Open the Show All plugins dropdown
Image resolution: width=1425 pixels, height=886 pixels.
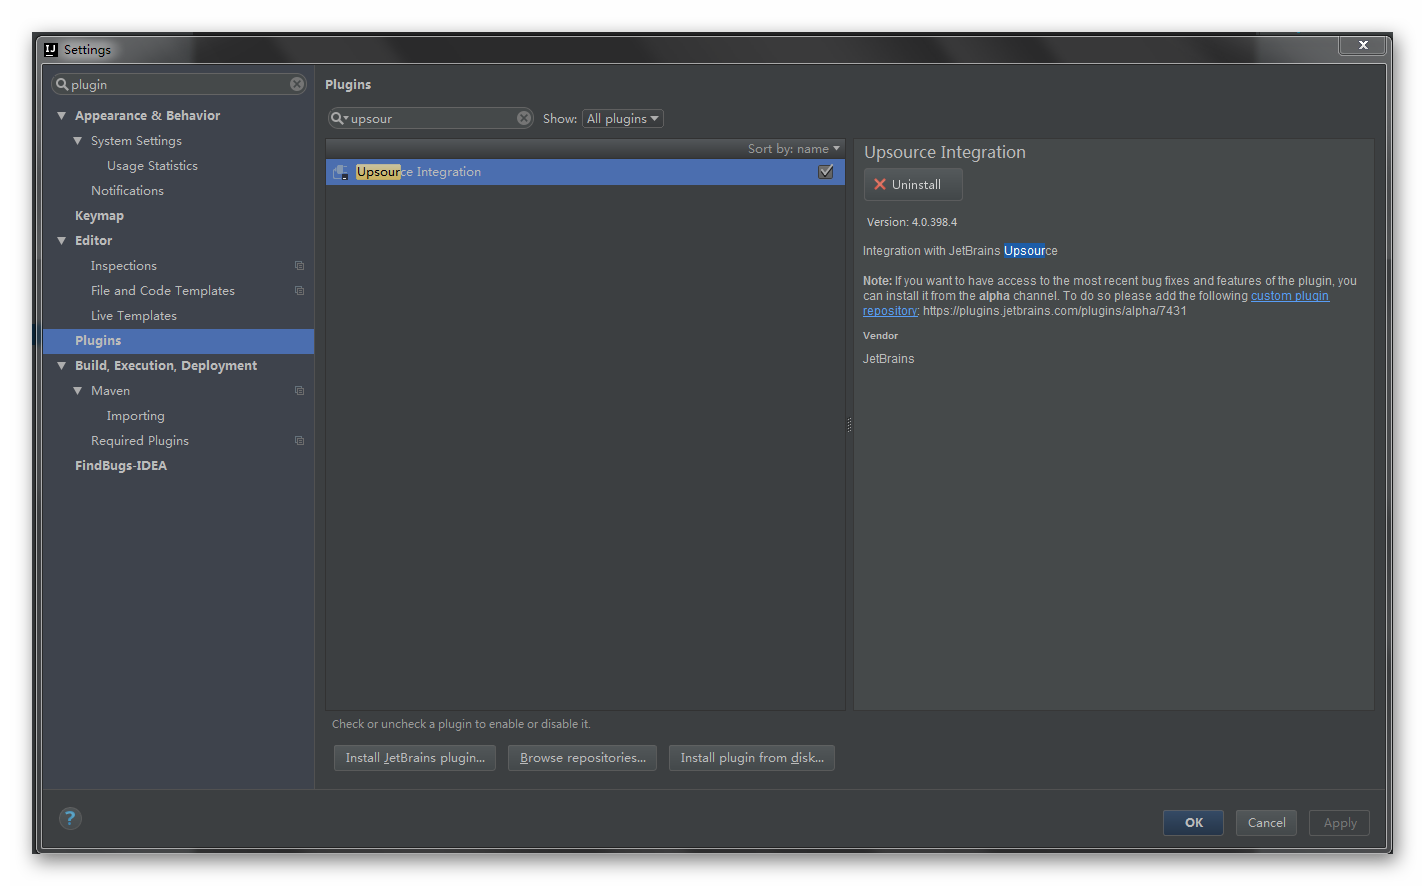coord(623,119)
